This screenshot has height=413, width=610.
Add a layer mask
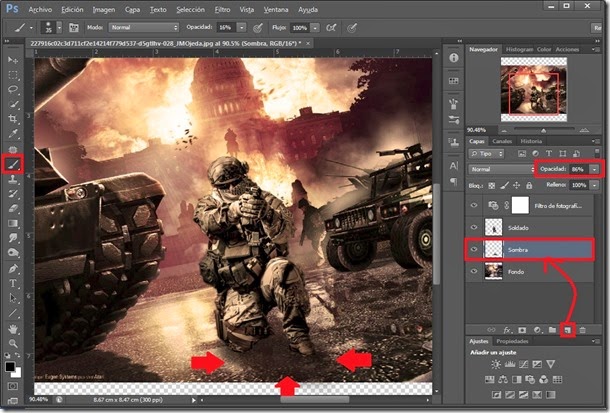click(522, 330)
